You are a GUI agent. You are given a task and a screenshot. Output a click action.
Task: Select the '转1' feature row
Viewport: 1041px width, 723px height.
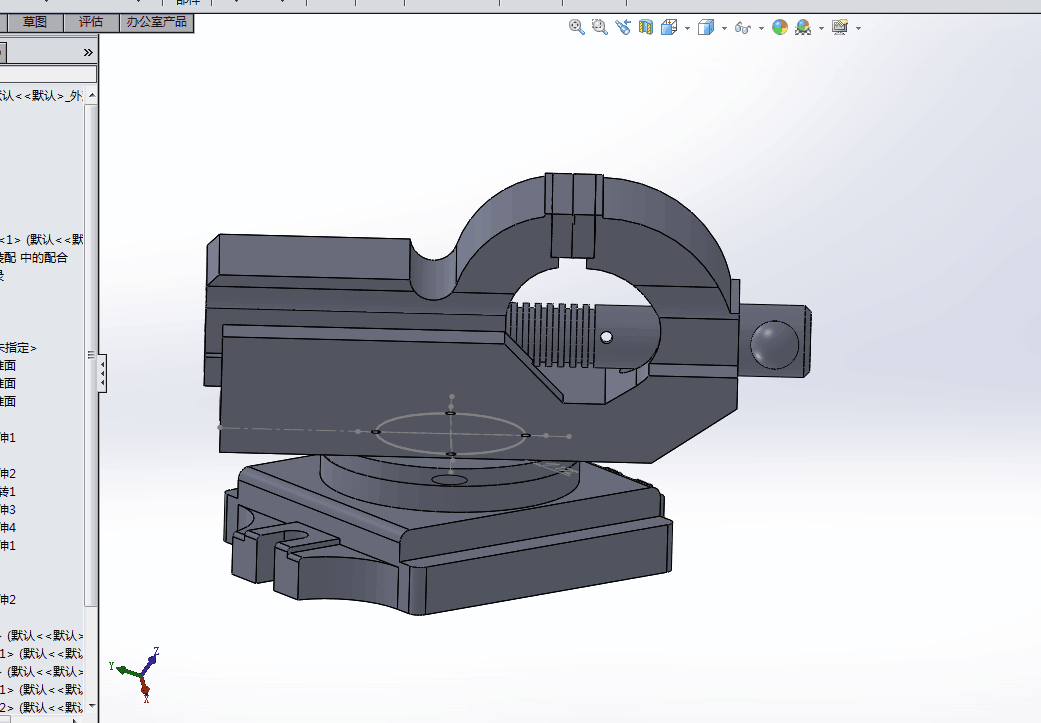[x=8, y=491]
